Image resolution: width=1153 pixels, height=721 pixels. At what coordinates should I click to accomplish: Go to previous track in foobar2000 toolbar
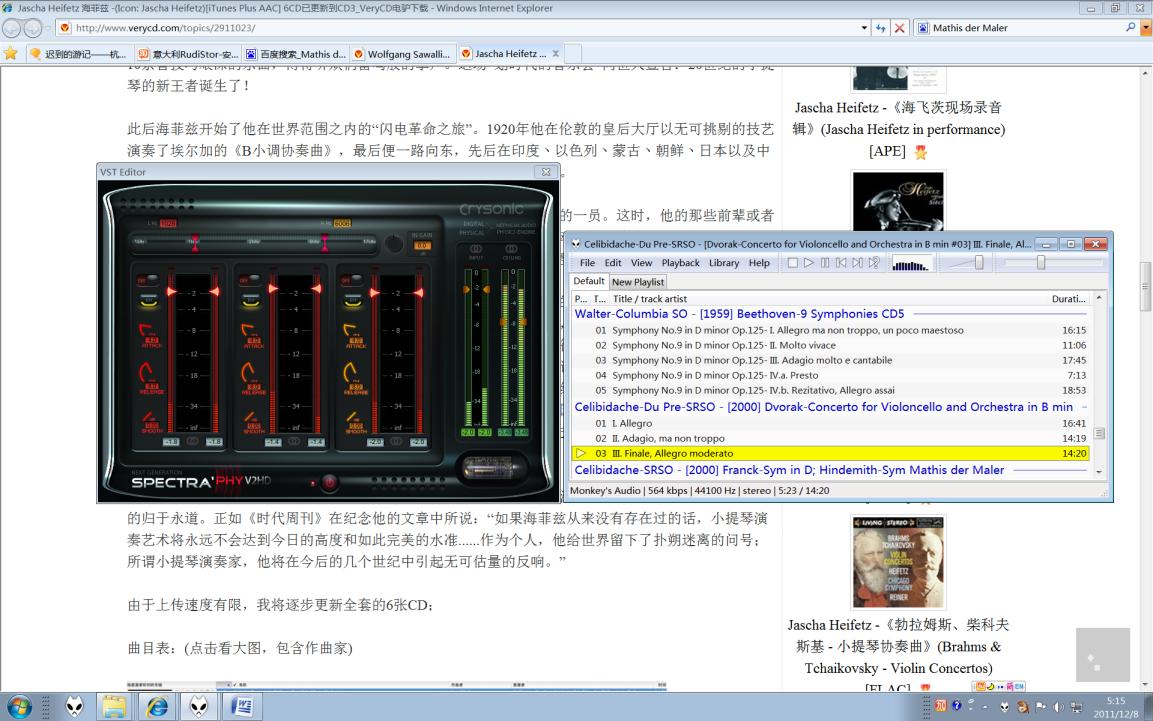[841, 262]
